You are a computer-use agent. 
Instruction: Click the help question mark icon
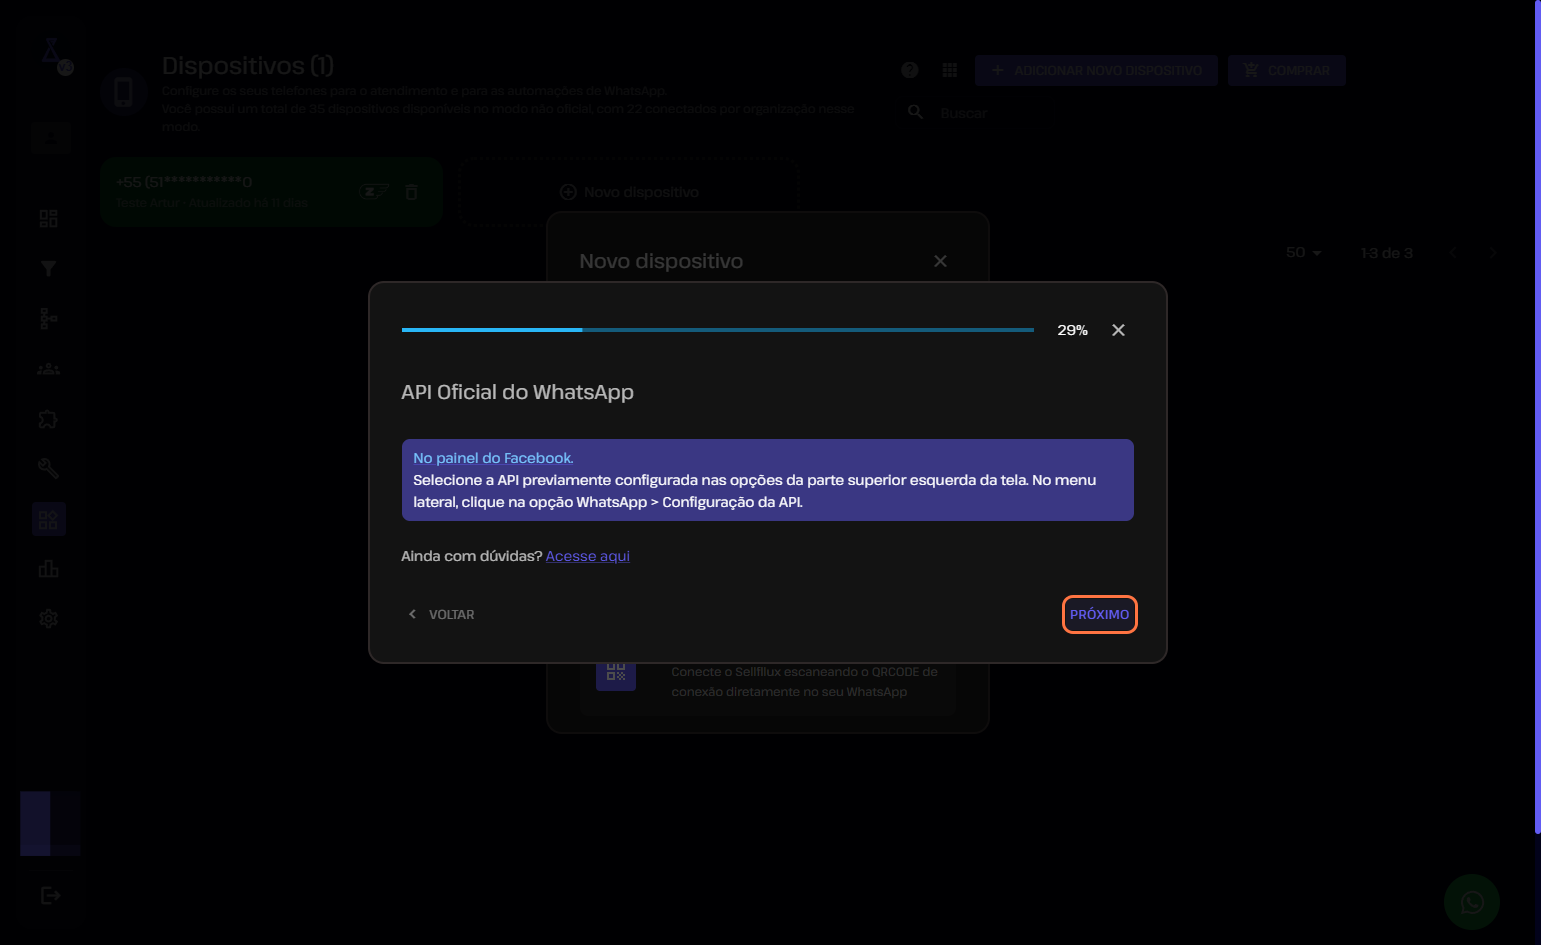pyautogui.click(x=909, y=70)
